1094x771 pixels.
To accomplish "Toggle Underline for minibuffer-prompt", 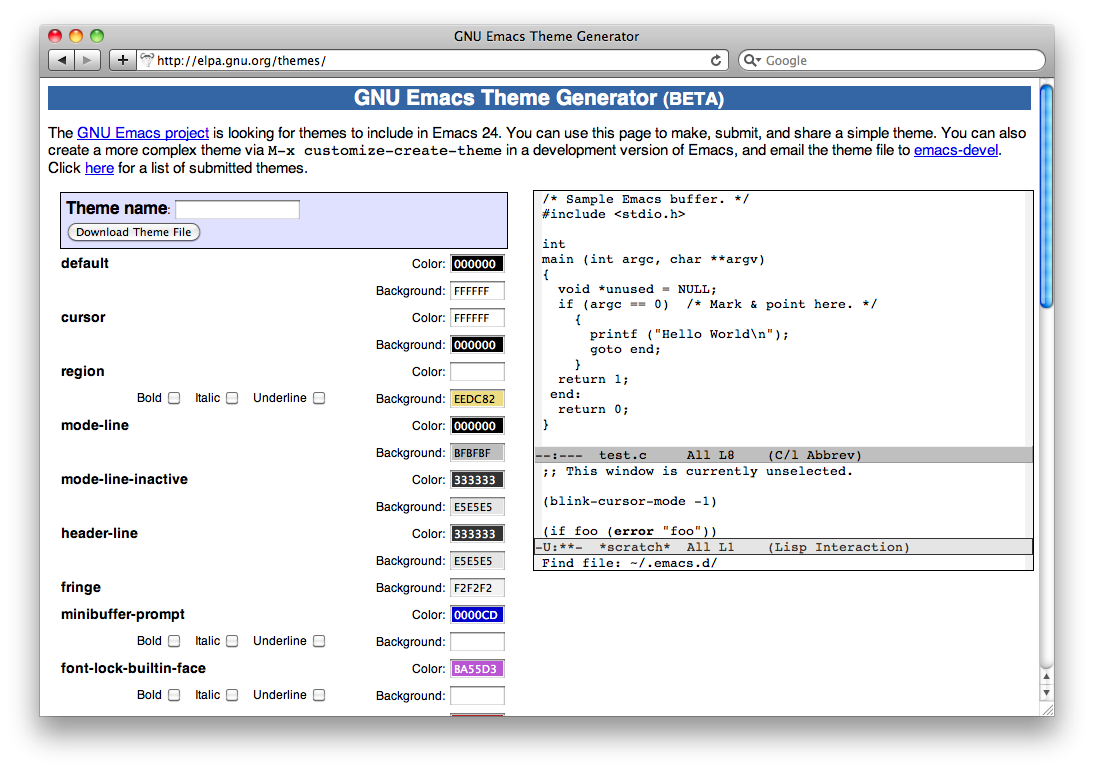I will (x=318, y=640).
